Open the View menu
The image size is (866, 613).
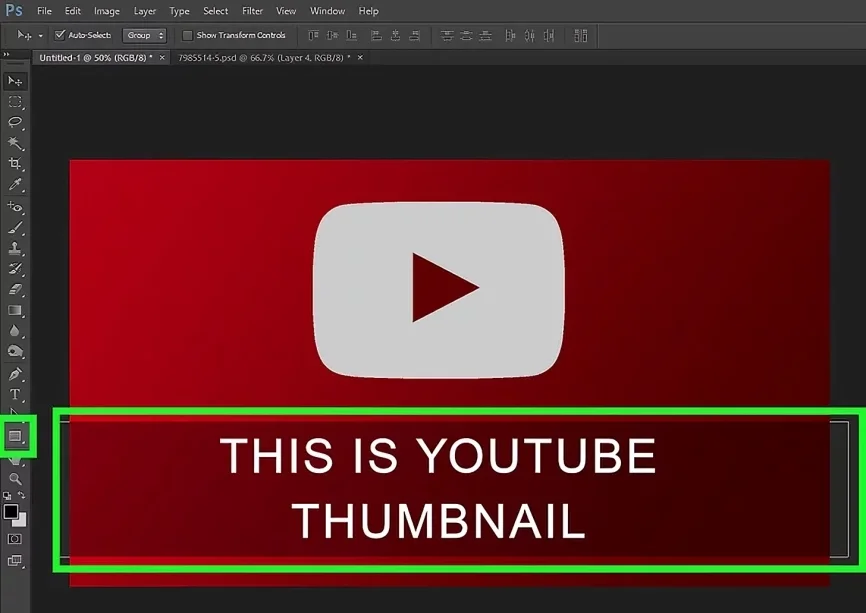[x=286, y=11]
